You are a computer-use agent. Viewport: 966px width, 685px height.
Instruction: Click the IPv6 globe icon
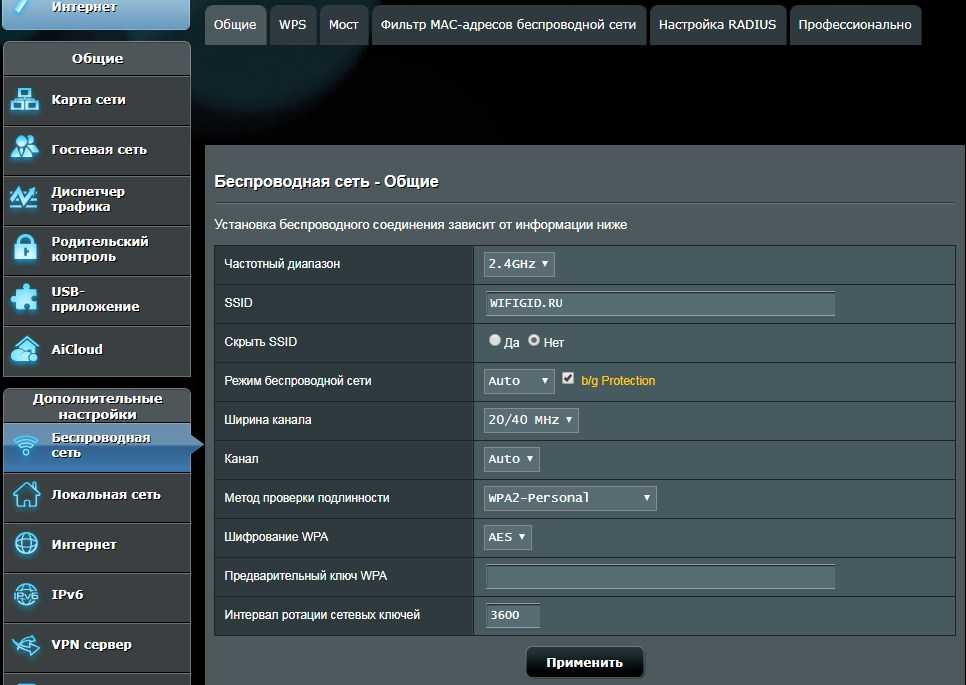(x=26, y=594)
